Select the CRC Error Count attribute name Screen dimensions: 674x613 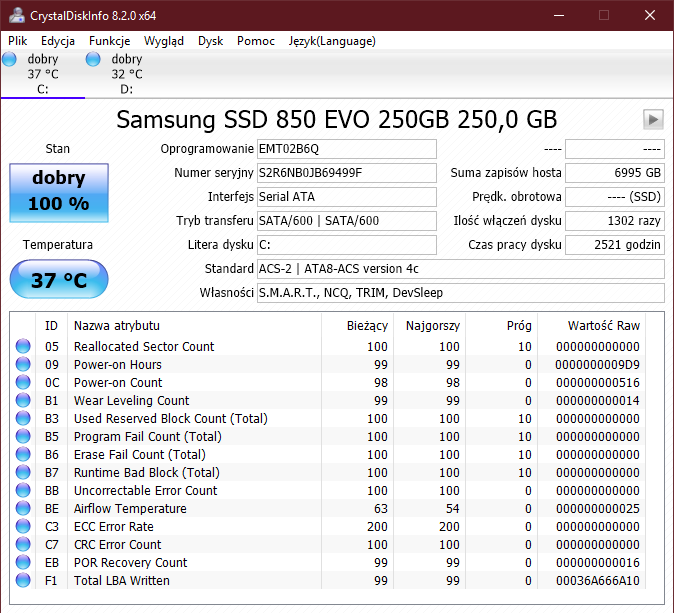[x=117, y=545]
